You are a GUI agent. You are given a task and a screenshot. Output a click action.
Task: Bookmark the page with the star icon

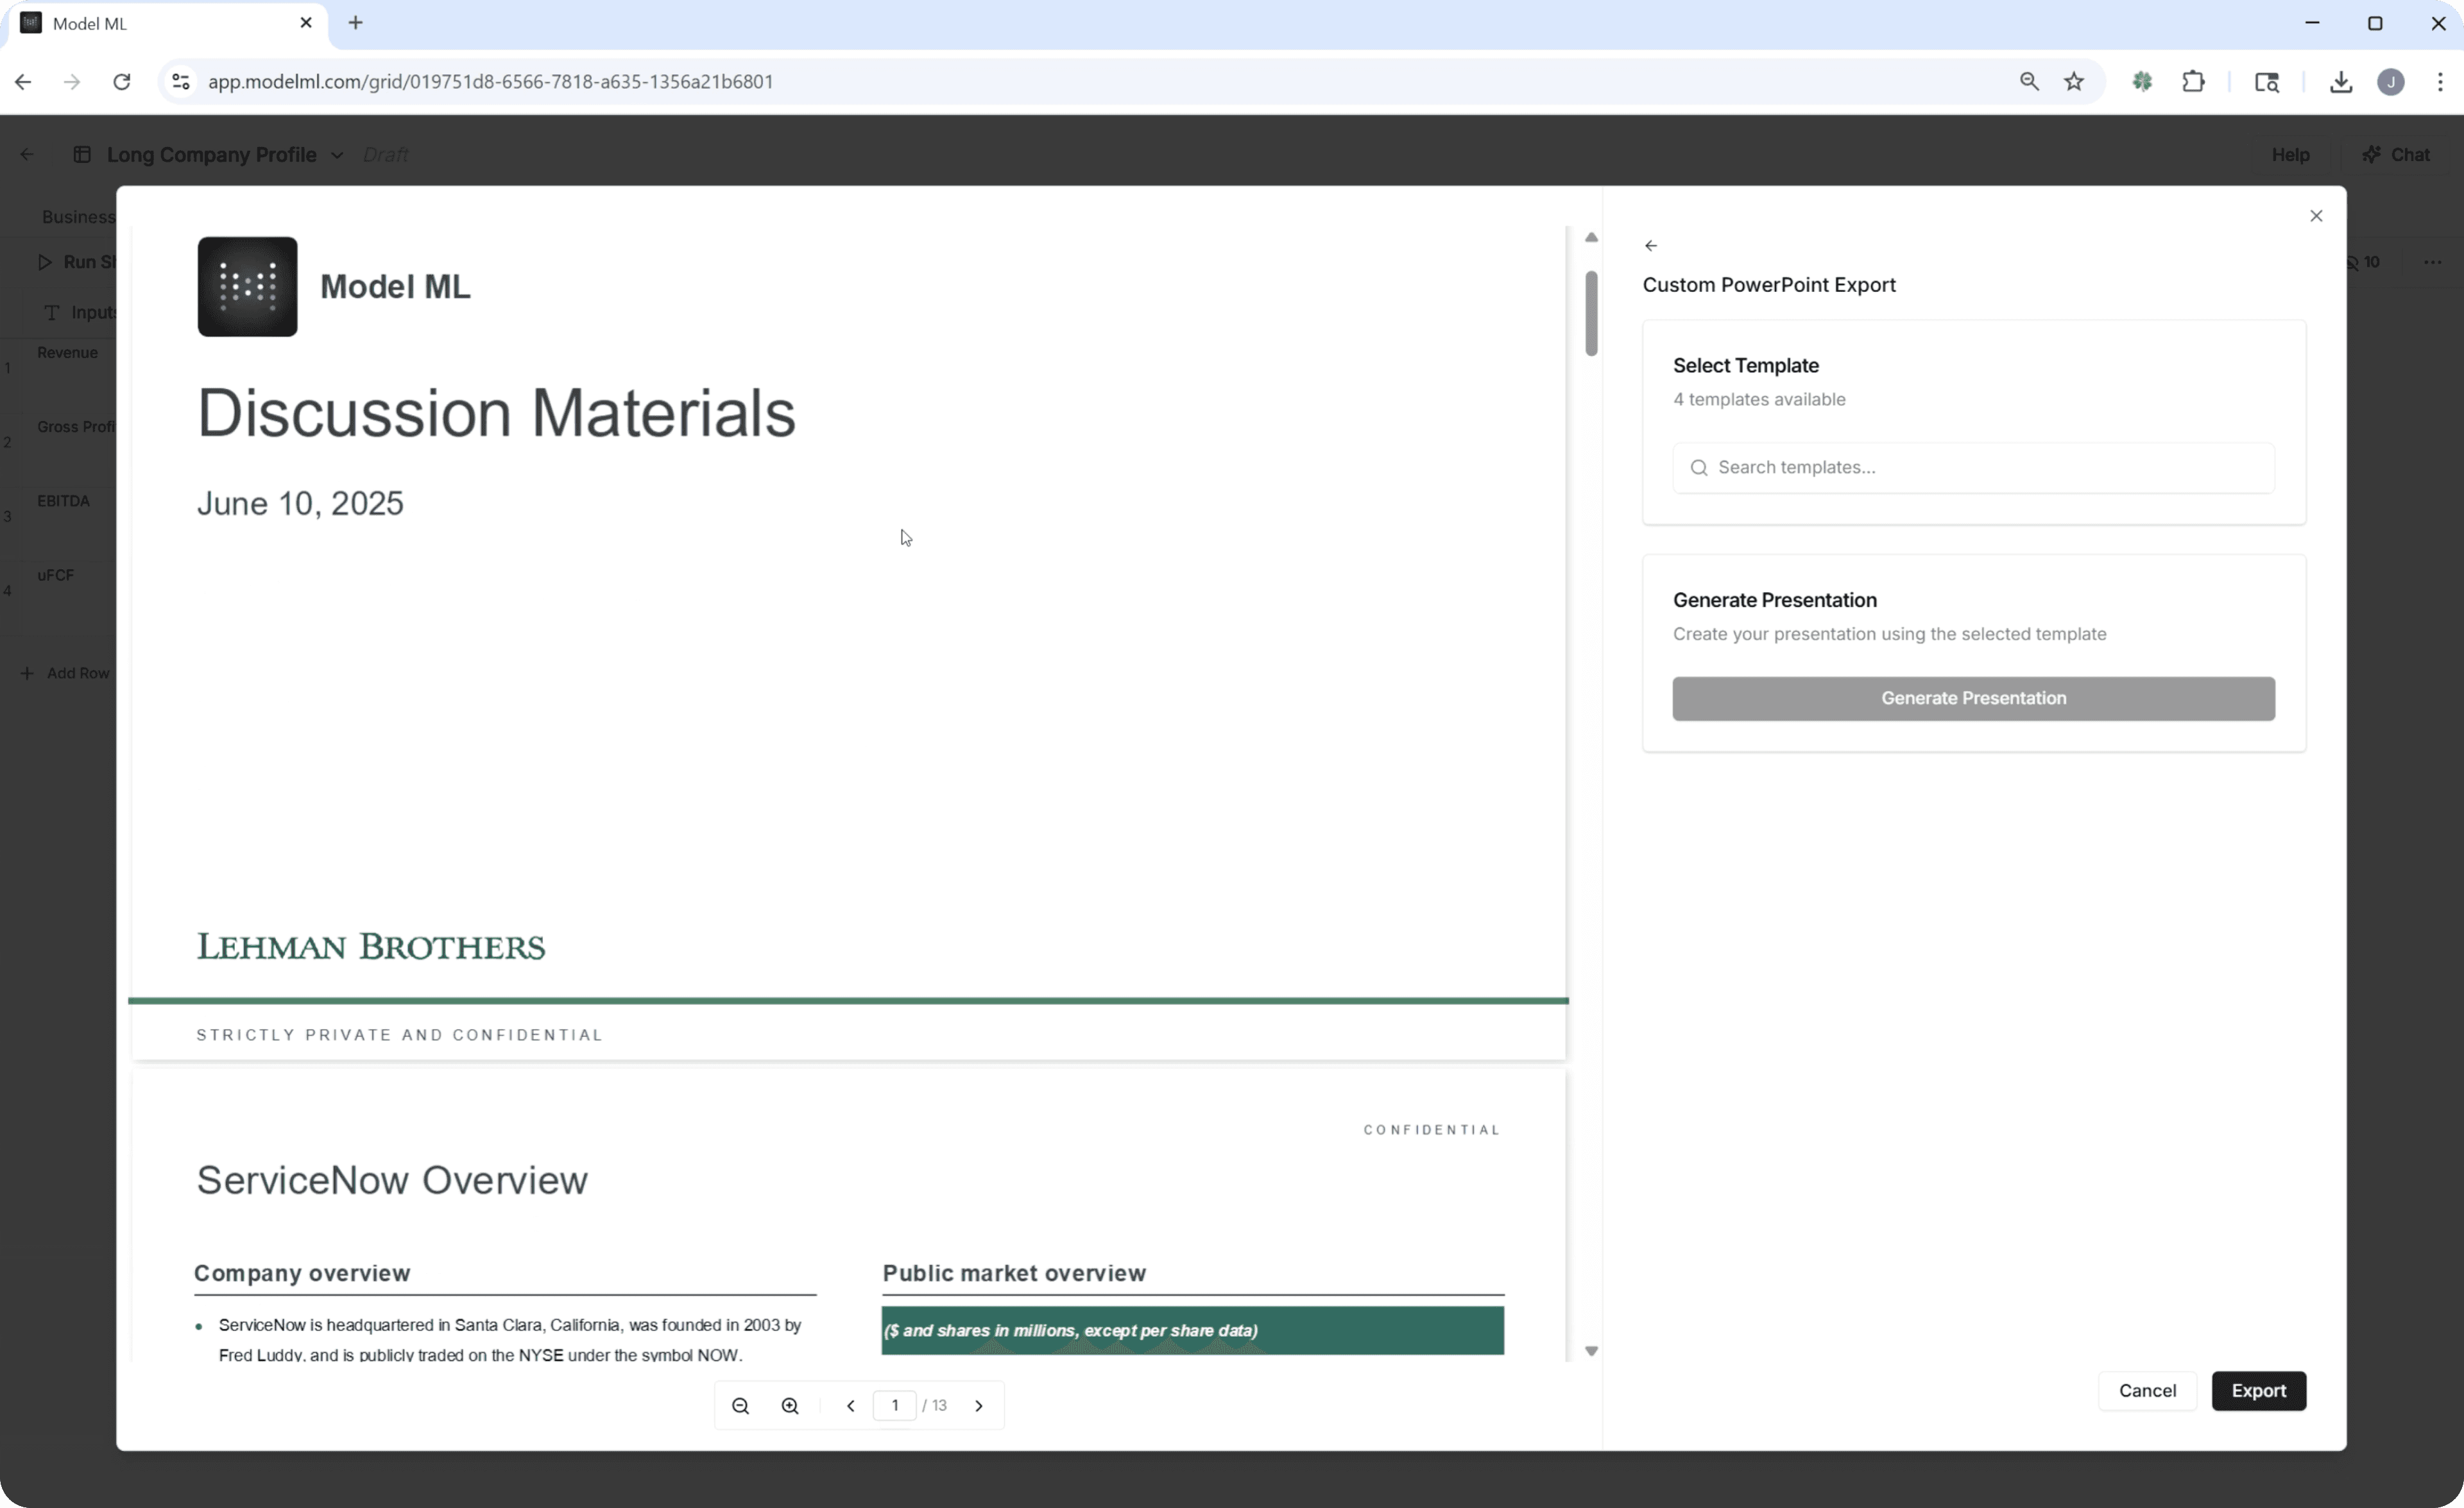point(2074,81)
